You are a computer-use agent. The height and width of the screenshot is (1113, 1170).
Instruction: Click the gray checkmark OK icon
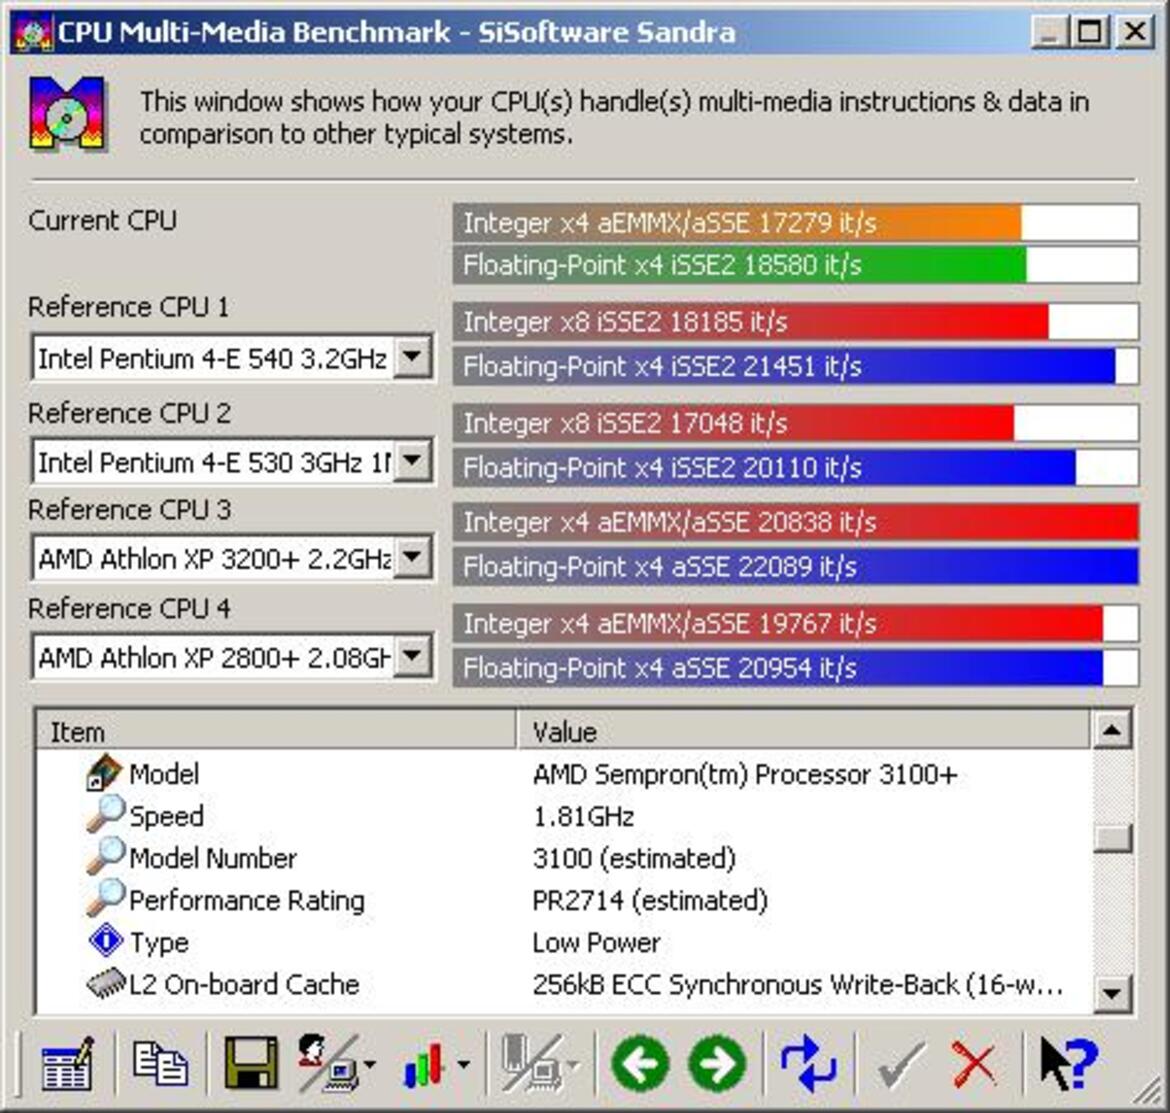pos(901,1065)
